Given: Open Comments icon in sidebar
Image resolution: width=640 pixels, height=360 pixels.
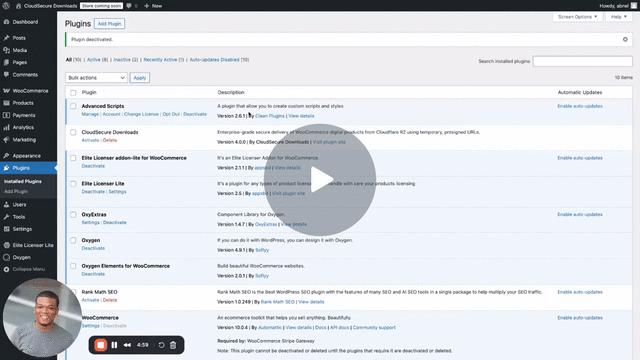Looking at the screenshot, I should 6,75.
